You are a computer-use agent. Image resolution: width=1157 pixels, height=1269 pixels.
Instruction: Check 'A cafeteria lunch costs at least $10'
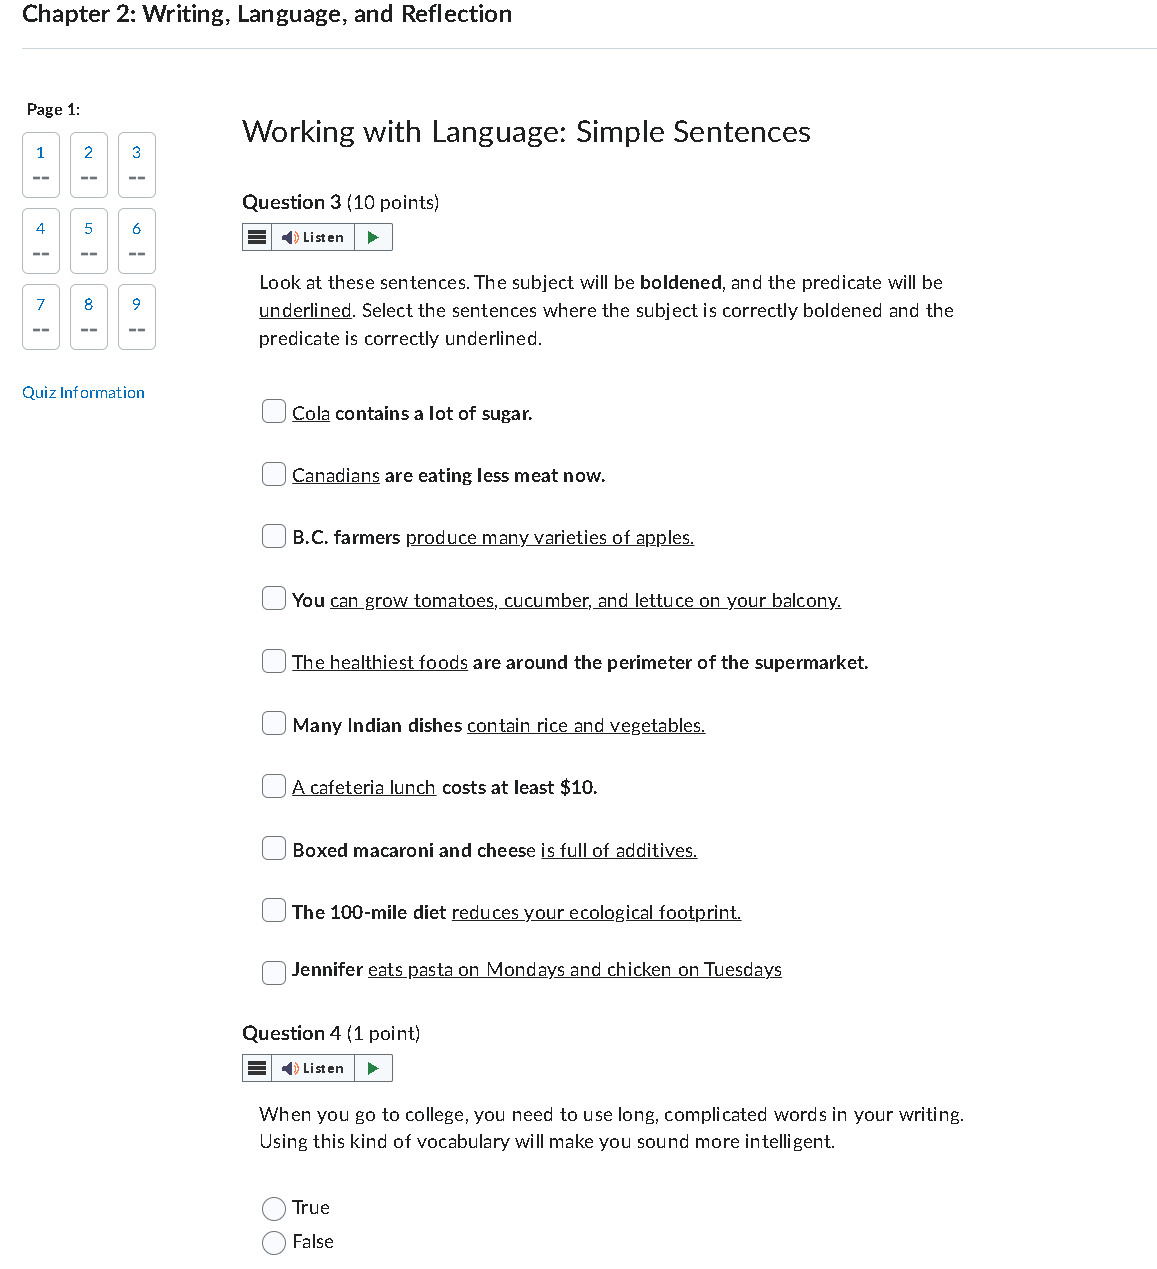click(x=273, y=786)
